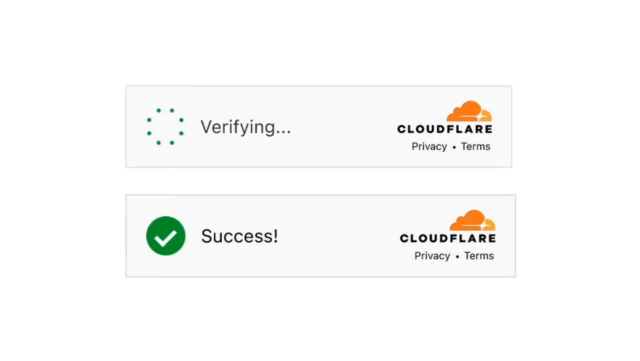Image resolution: width=640 pixels, height=361 pixels.
Task: Click the CLOUDFLARE wordmark in Verifying widget
Action: click(x=445, y=129)
